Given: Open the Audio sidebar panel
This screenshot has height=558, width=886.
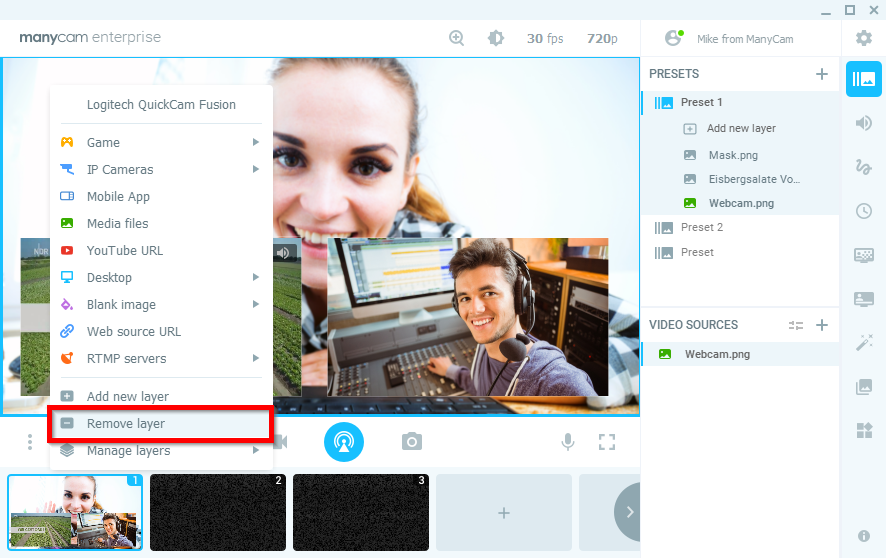Looking at the screenshot, I should [x=863, y=123].
